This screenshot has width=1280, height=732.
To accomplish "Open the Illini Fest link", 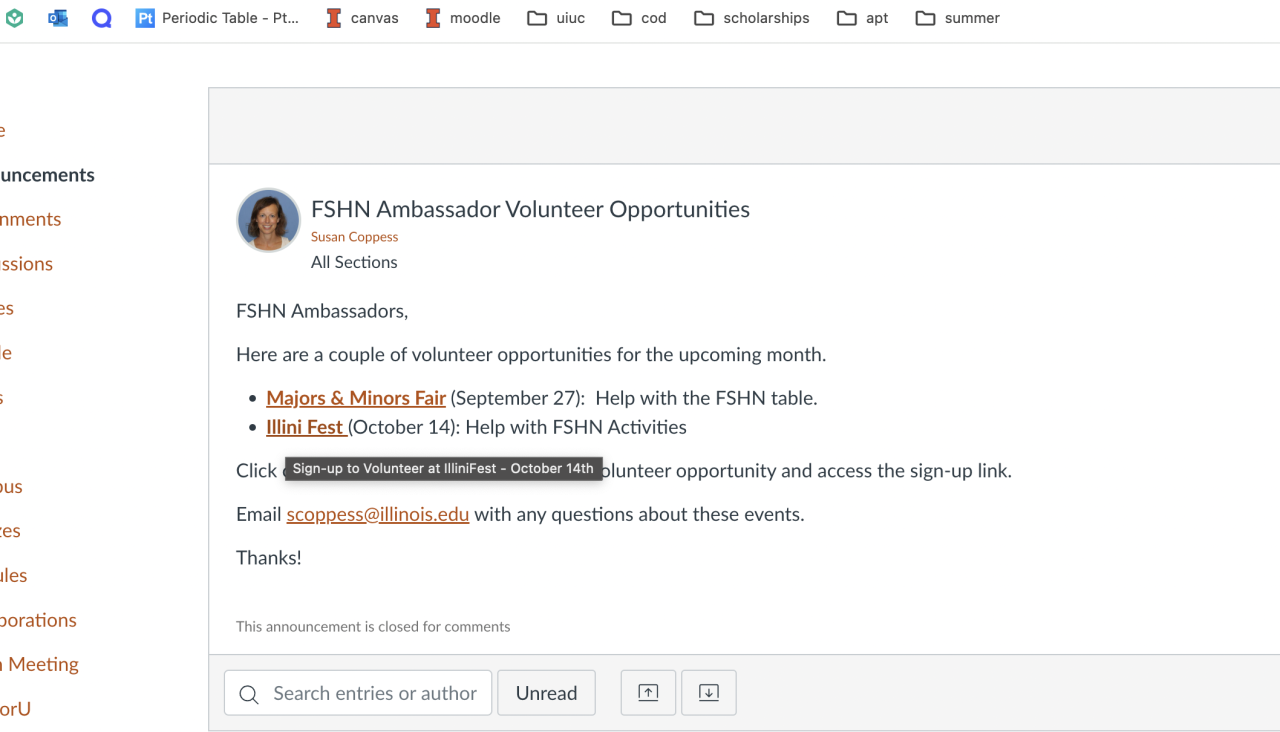I will [305, 427].
